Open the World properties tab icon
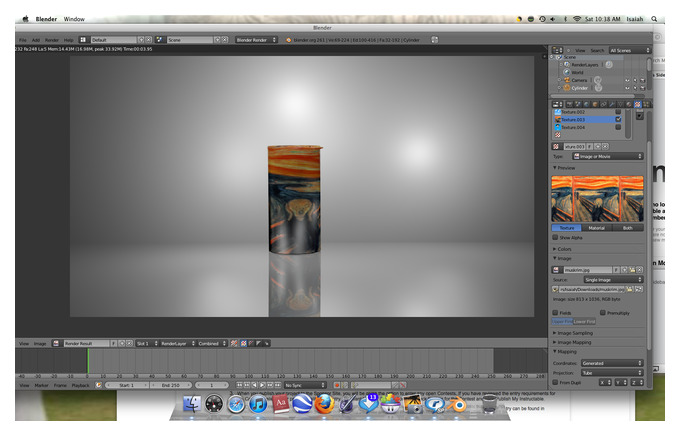 click(x=586, y=104)
